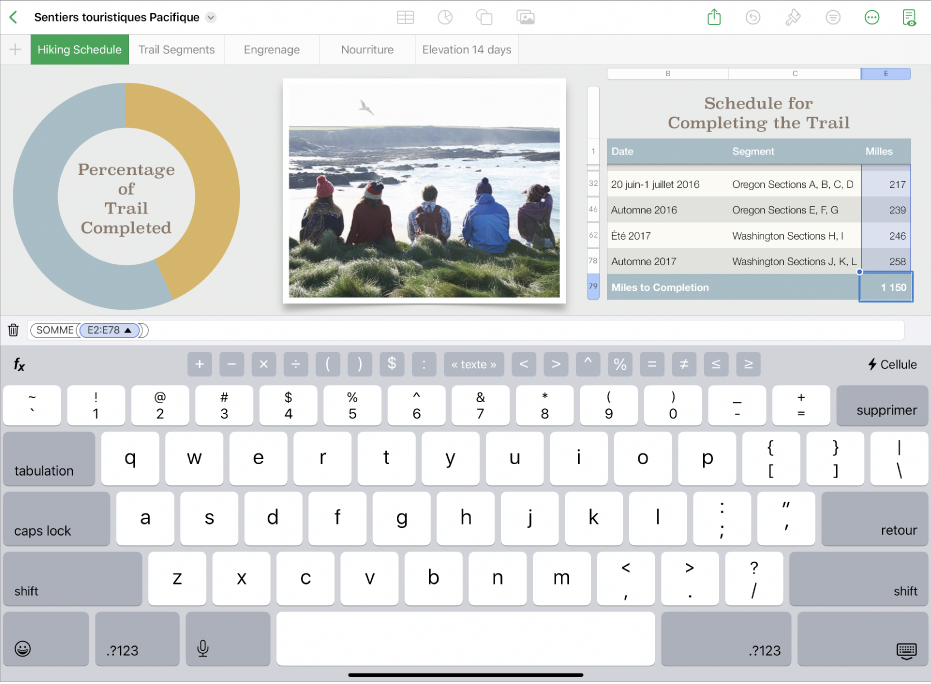The height and width of the screenshot is (684, 931).
Task: Select column E header
Action: pos(885,74)
